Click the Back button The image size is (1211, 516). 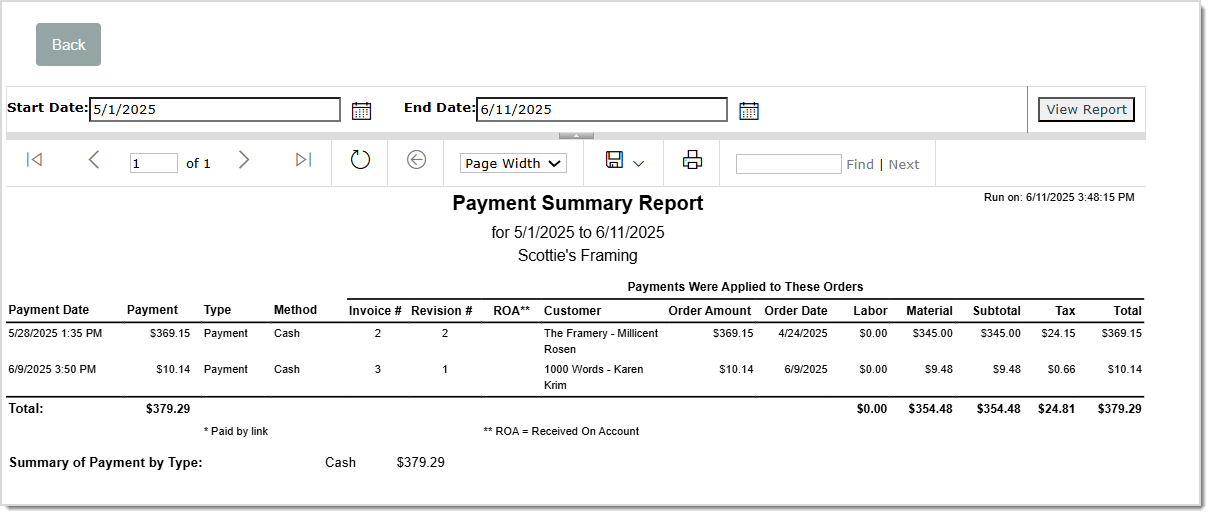pyautogui.click(x=68, y=45)
